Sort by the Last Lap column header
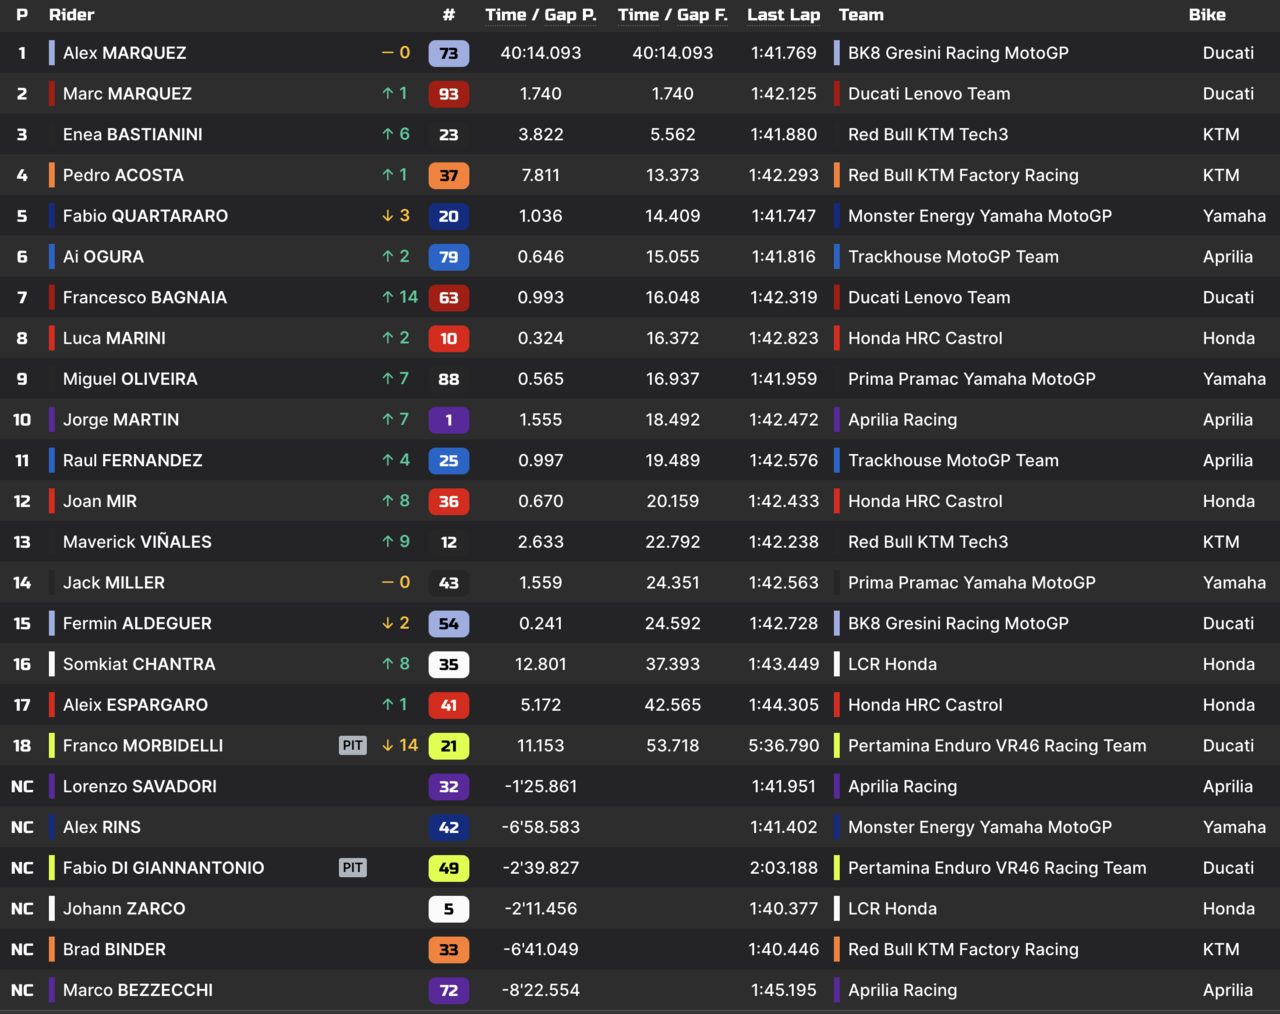 click(x=783, y=15)
